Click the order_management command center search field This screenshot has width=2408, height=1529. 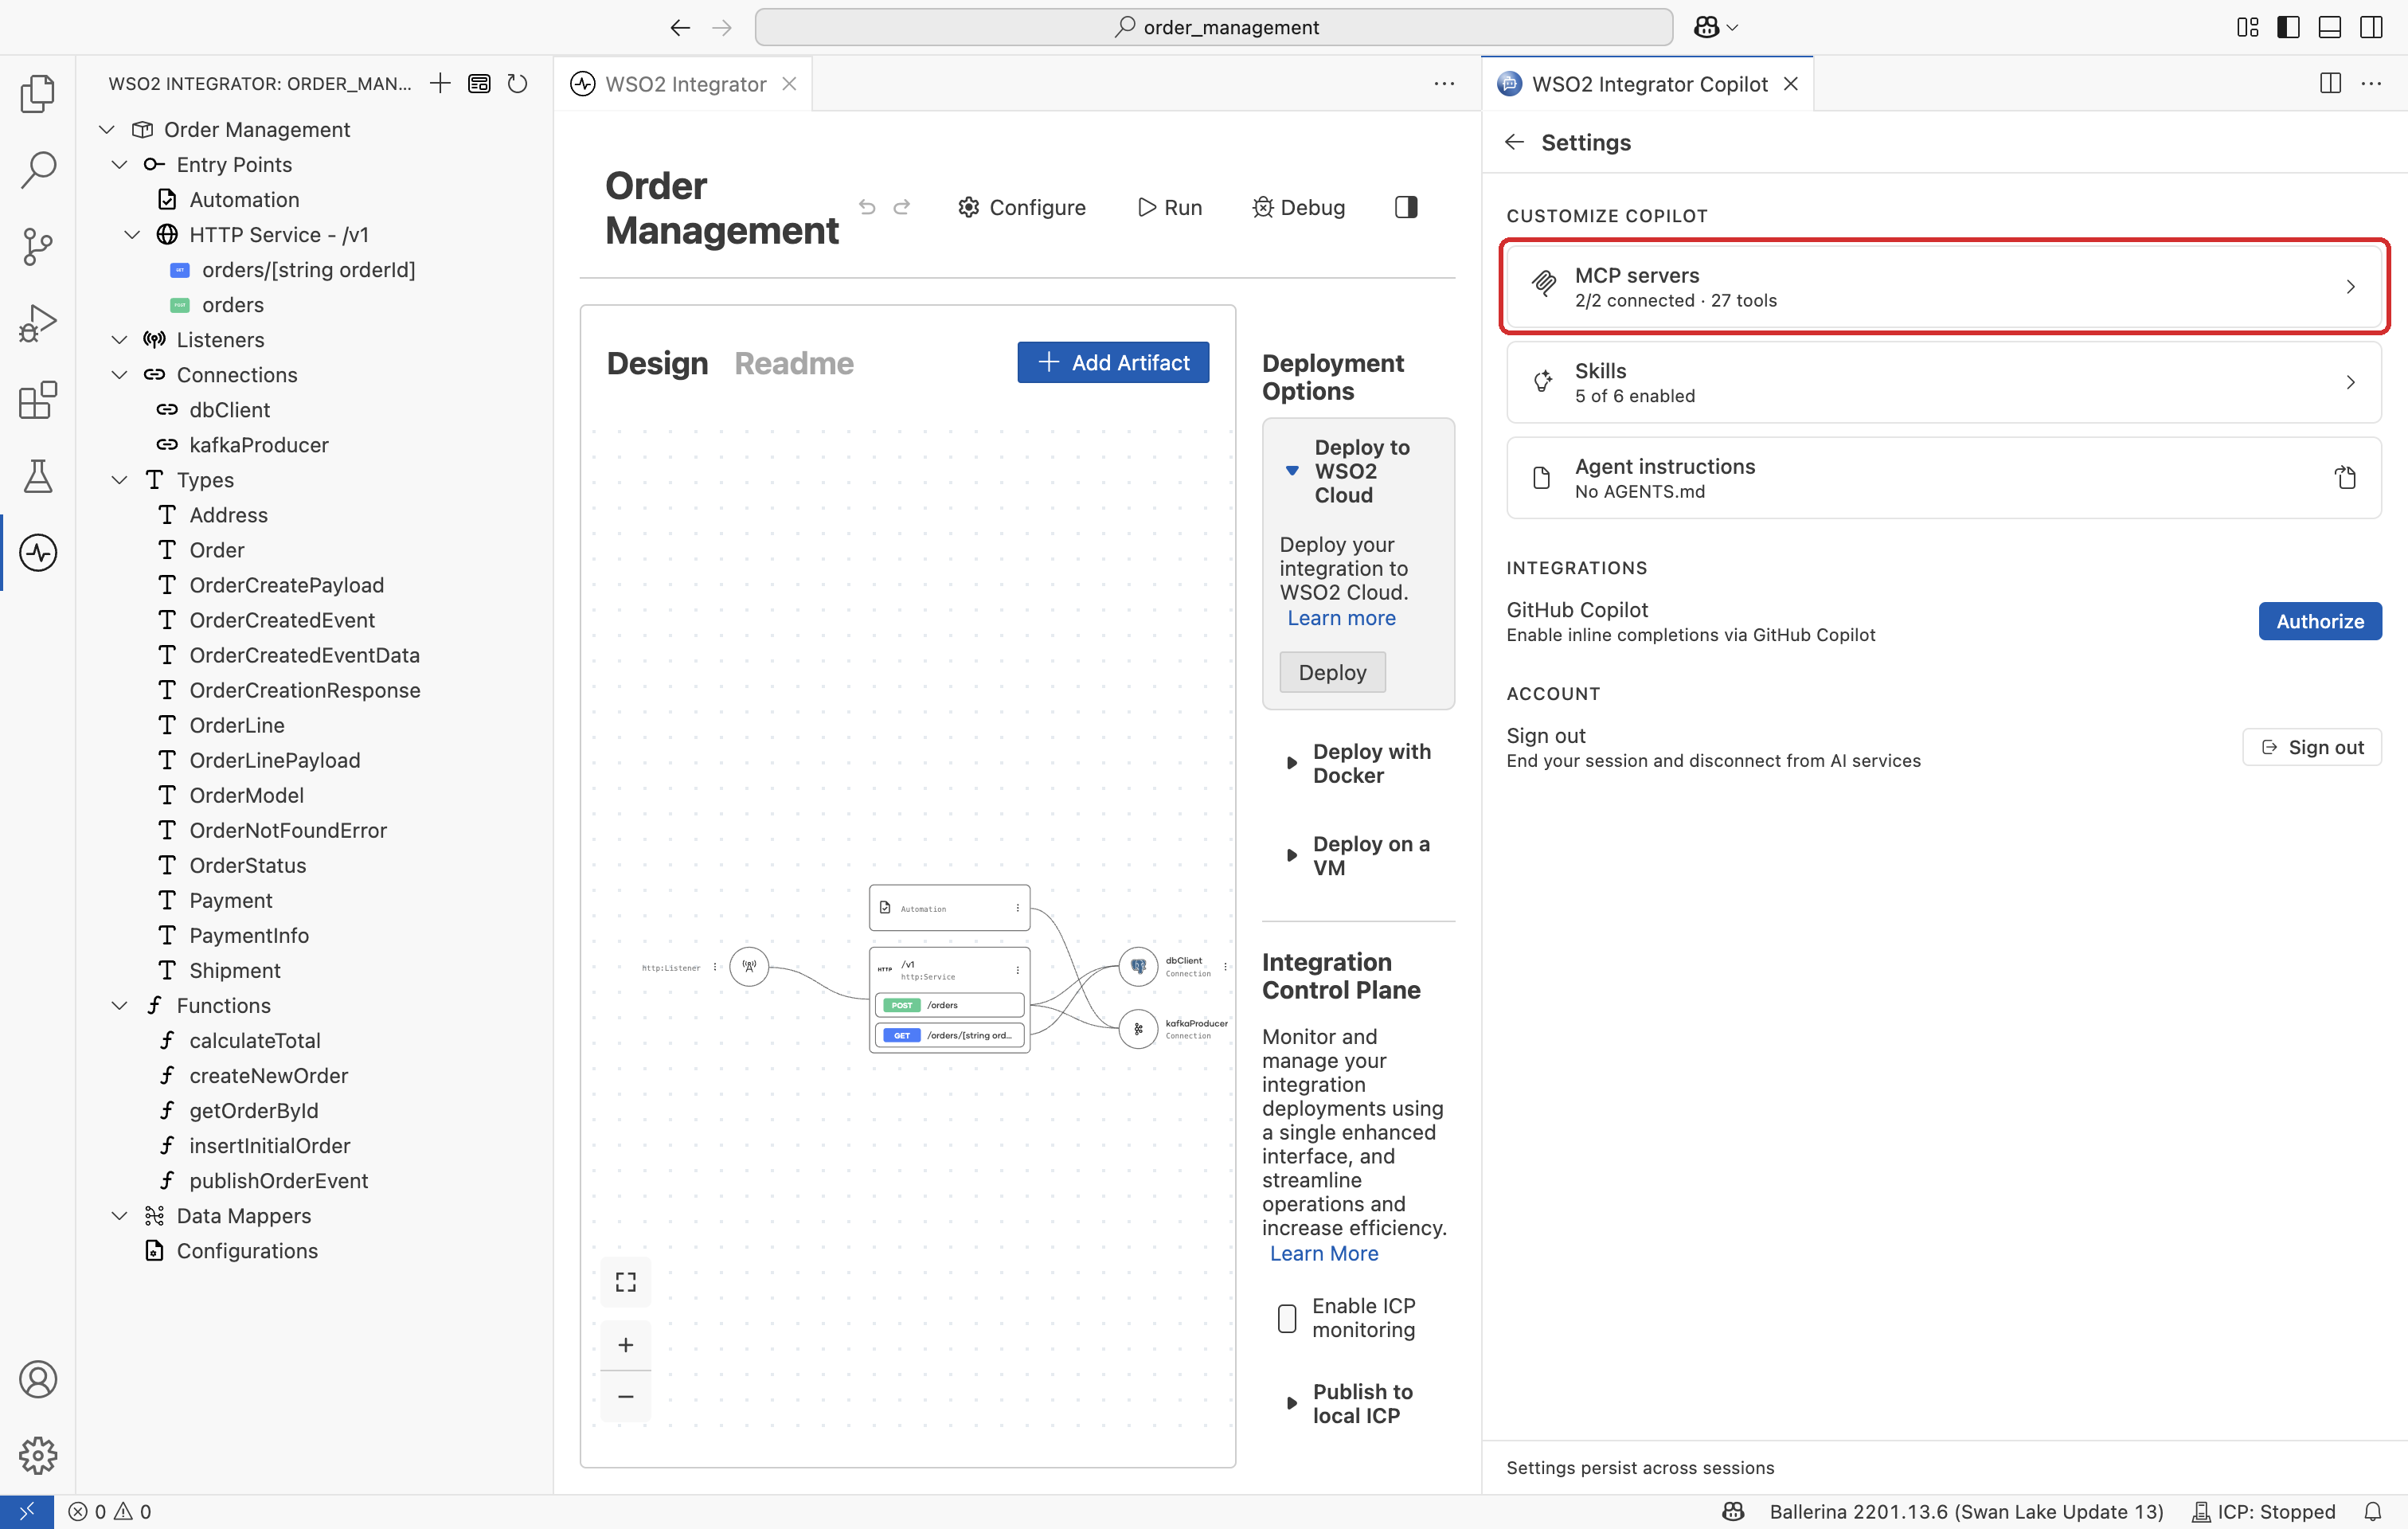pyautogui.click(x=1214, y=27)
